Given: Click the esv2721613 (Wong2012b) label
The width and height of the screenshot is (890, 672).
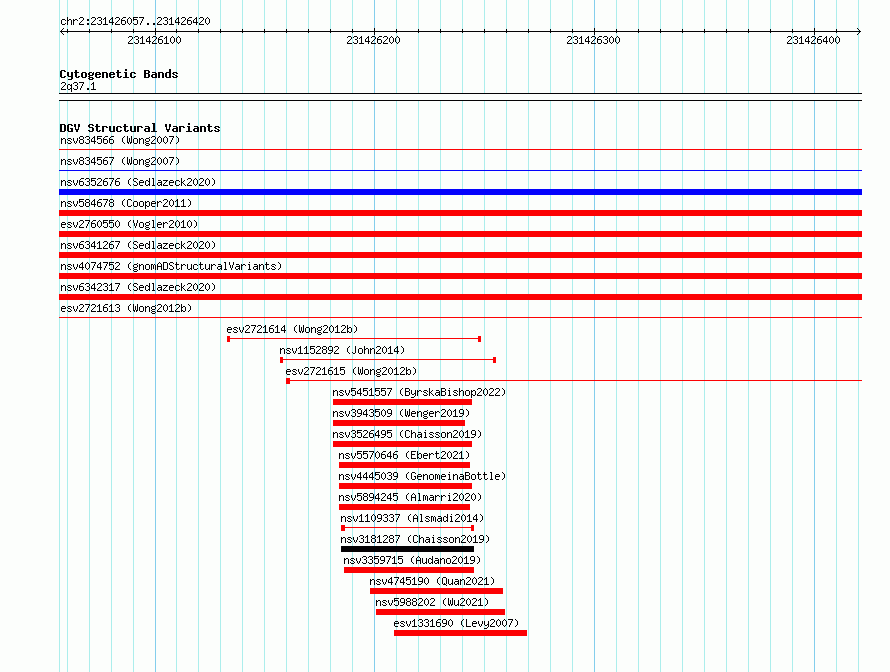Looking at the screenshot, I should coord(126,308).
